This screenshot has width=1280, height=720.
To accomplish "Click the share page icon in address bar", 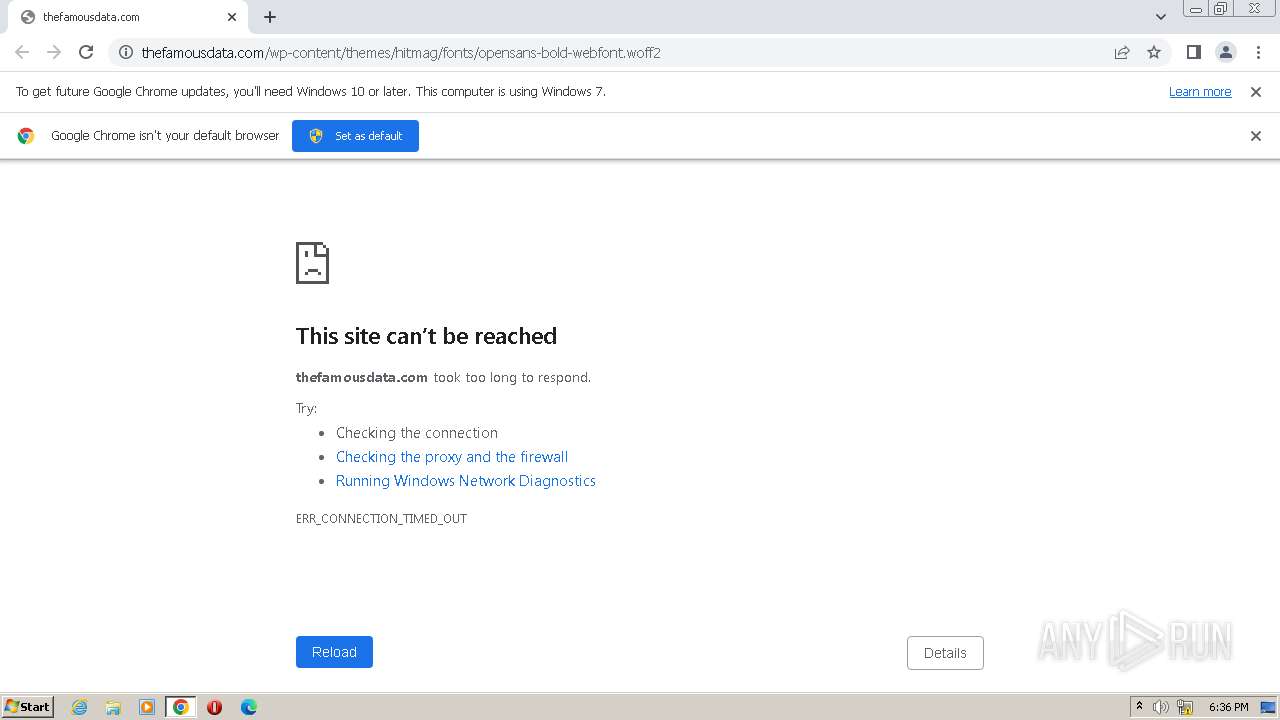I will (x=1122, y=52).
